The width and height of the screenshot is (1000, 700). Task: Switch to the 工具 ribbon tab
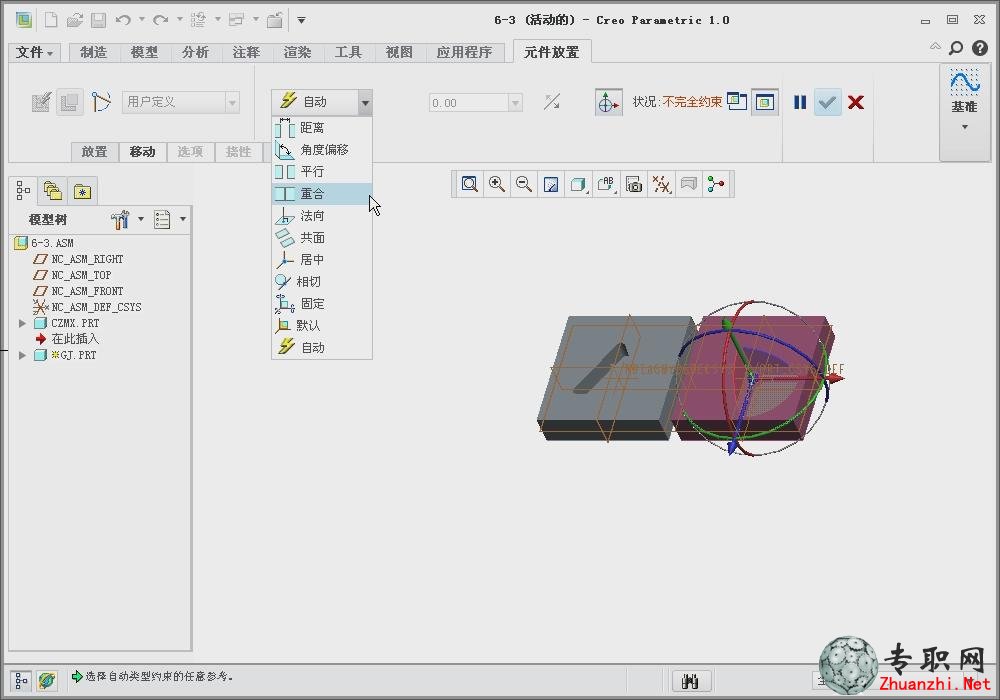point(348,52)
